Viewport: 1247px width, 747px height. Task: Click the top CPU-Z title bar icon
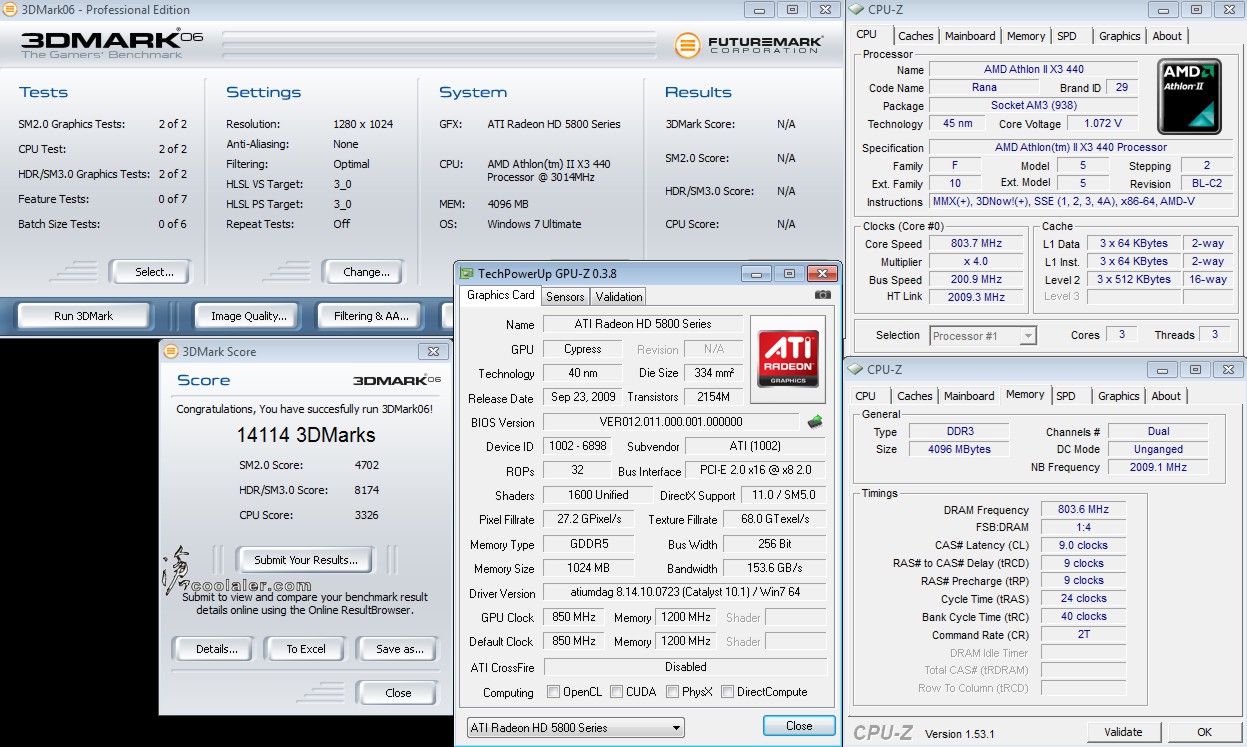856,10
